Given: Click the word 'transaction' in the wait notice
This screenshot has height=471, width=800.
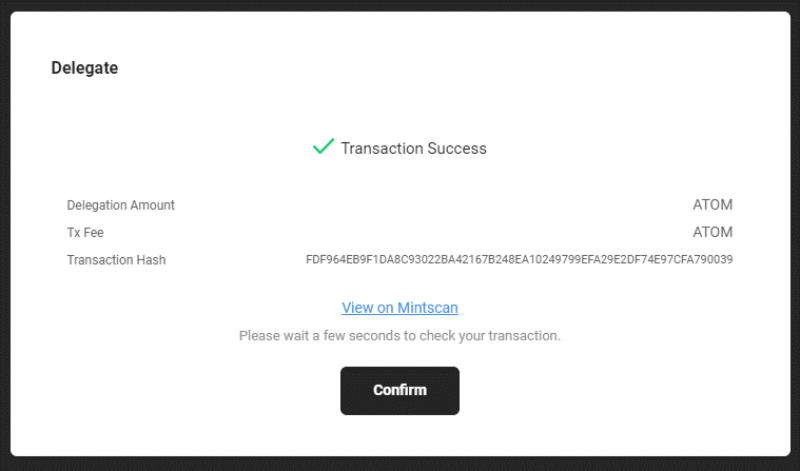Looking at the screenshot, I should click(x=523, y=335).
